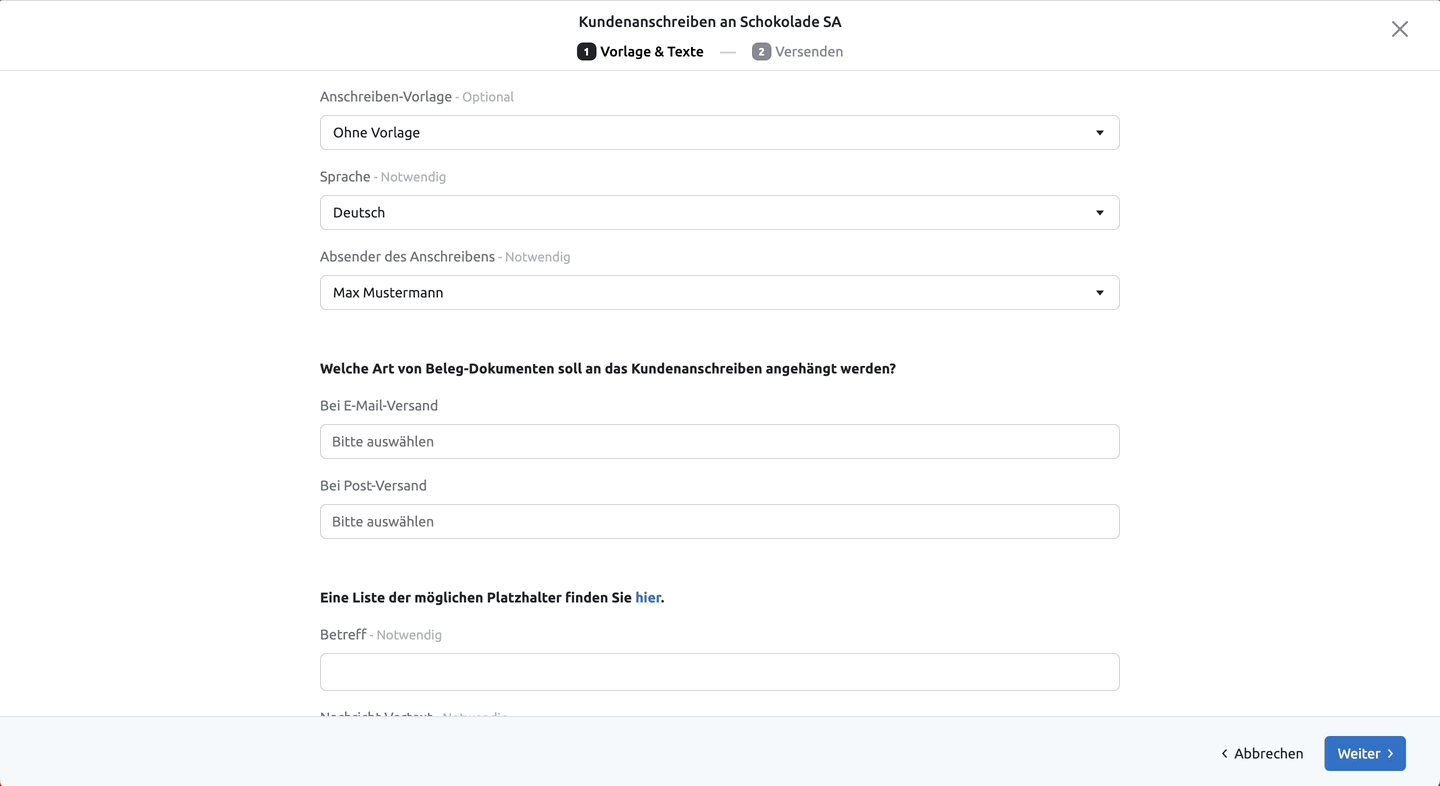Viewport: 1440px width, 786px height.
Task: Focus the Betreff input field
Action: click(719, 671)
